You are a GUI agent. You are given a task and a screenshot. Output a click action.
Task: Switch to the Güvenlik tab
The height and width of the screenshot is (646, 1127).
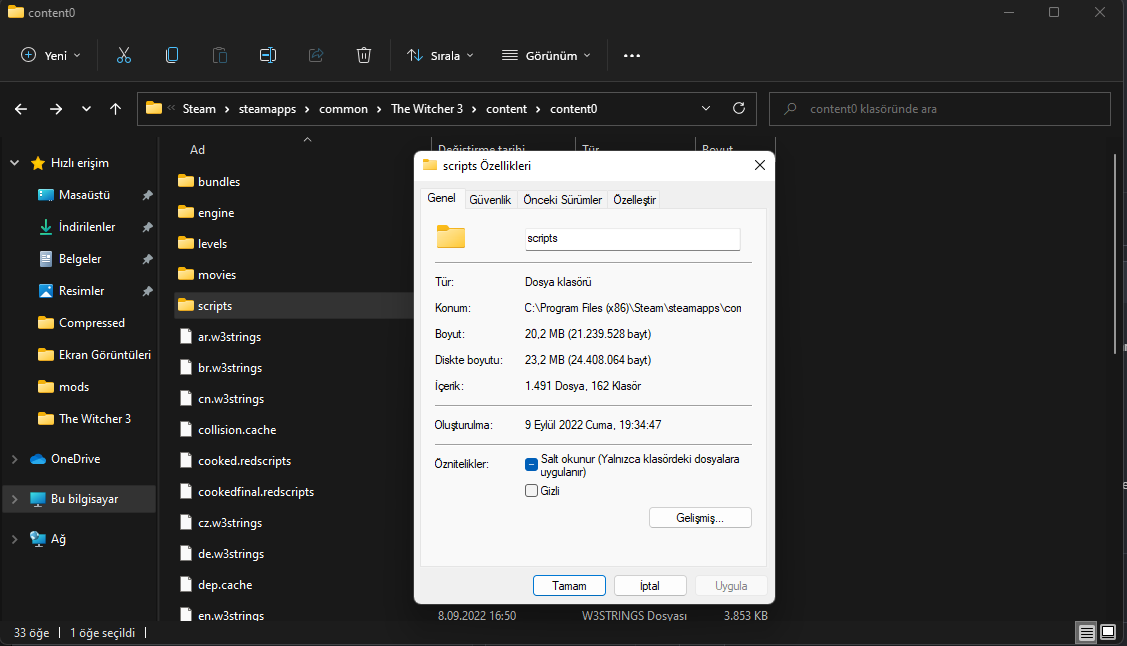490,200
